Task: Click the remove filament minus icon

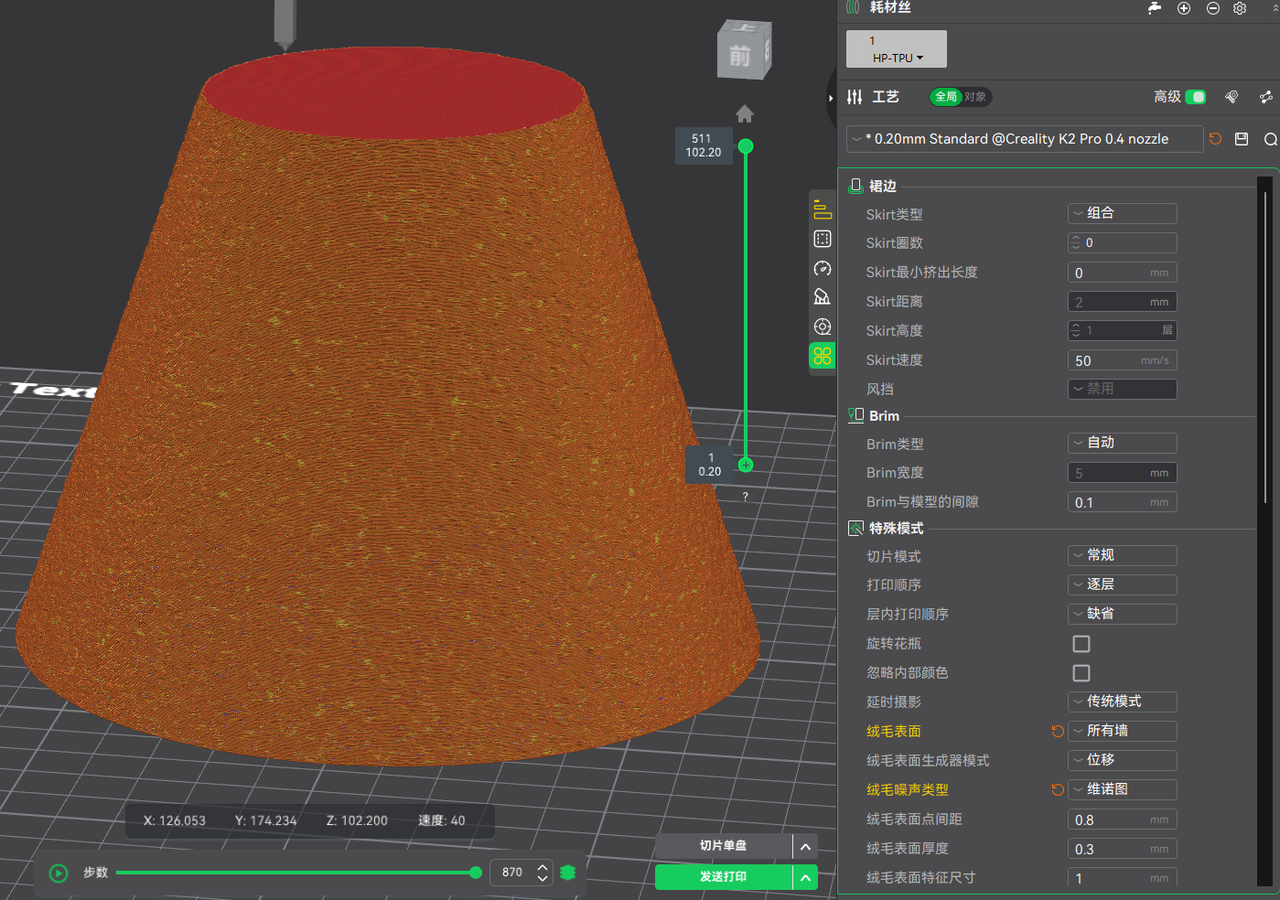Action: click(1213, 8)
